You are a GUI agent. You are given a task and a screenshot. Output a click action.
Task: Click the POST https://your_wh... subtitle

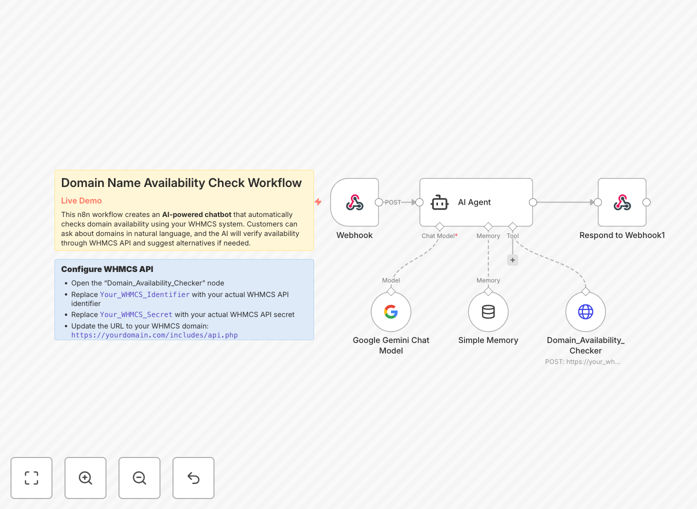click(582, 361)
